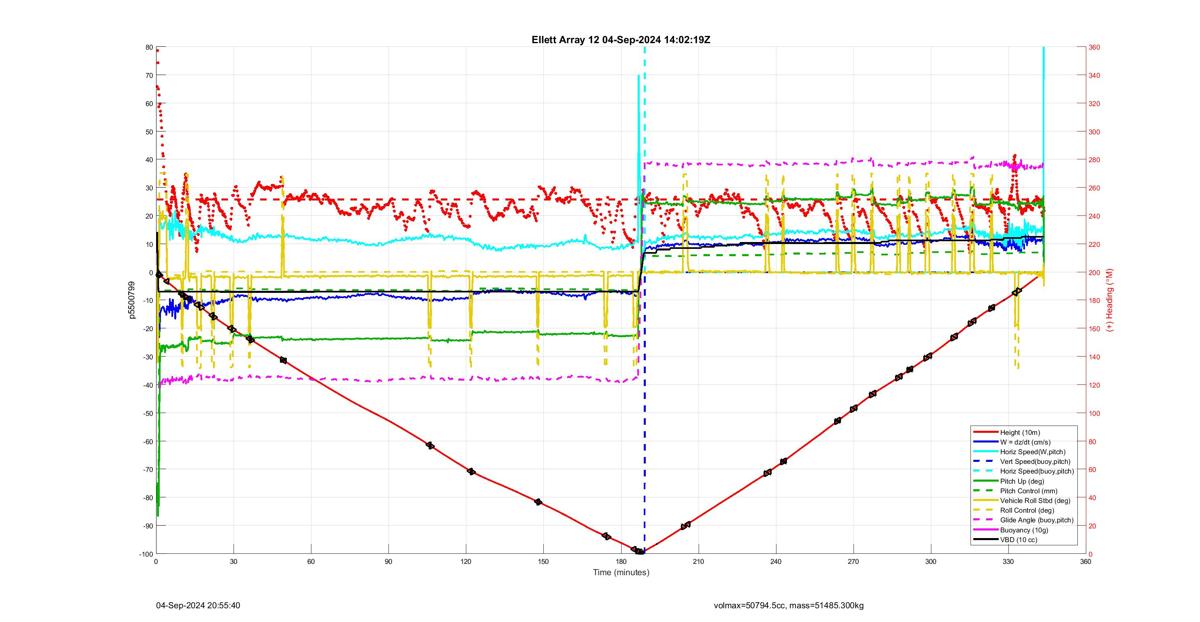Click the 180 tick on the heading axis
This screenshot has height=622, width=1200.
click(1094, 300)
